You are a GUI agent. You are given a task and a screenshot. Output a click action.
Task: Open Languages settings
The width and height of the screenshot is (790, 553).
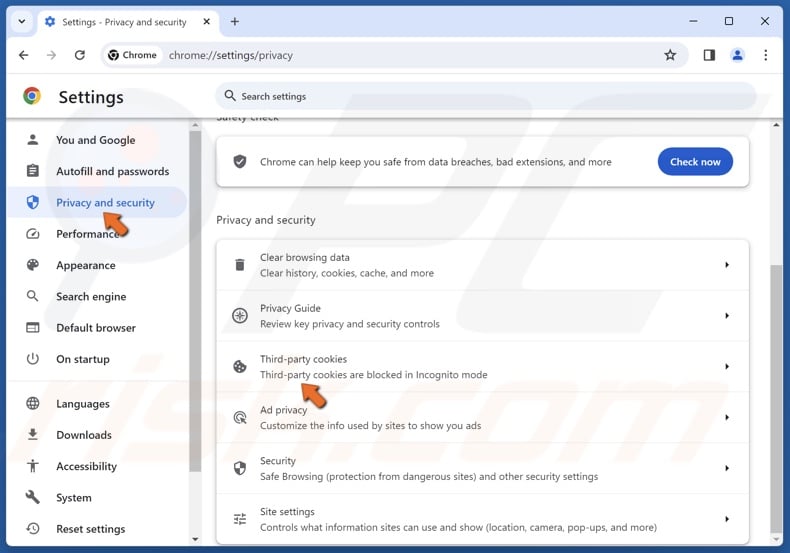98,403
